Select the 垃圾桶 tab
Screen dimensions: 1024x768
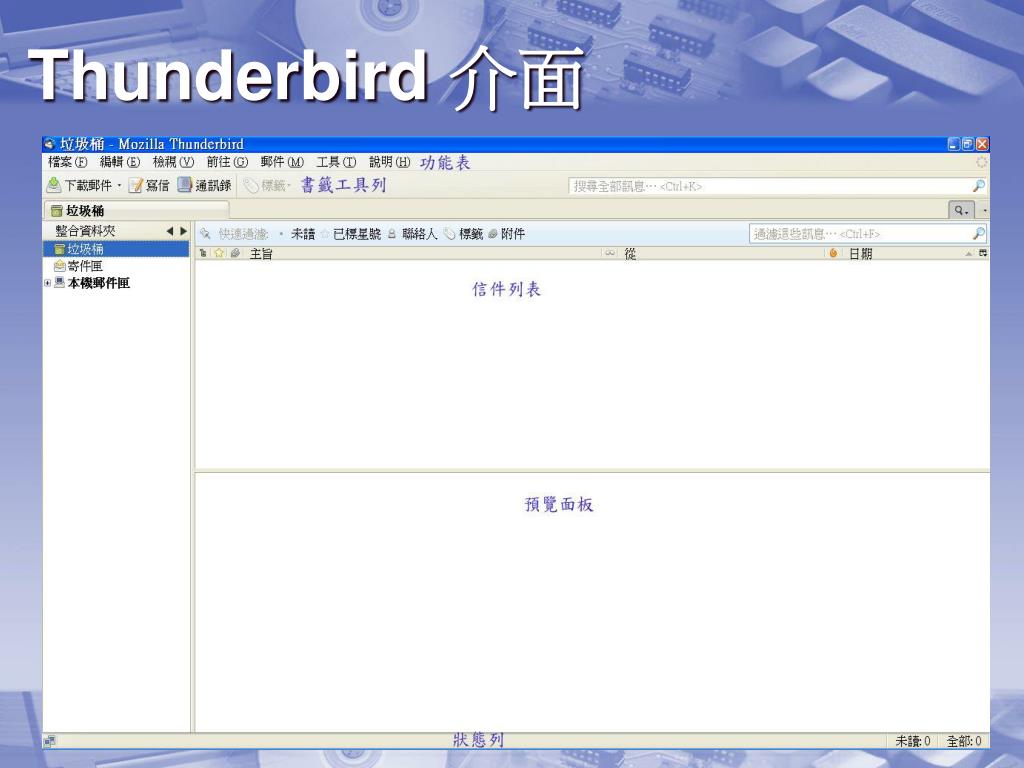click(x=136, y=210)
